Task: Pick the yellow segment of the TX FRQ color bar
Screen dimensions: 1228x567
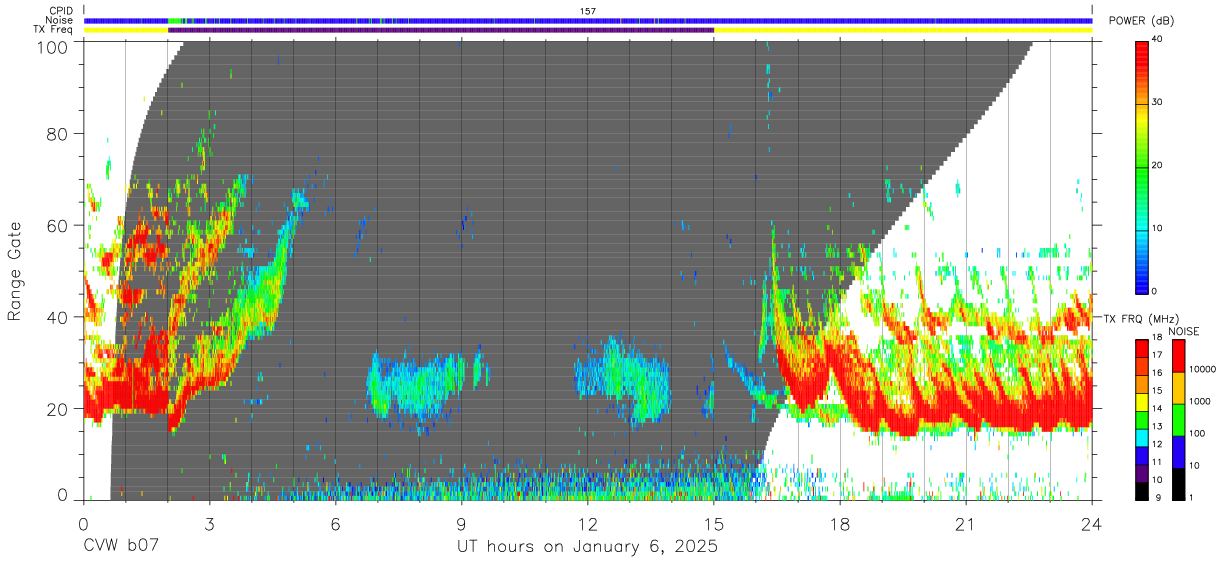Action: click(x=1142, y=402)
